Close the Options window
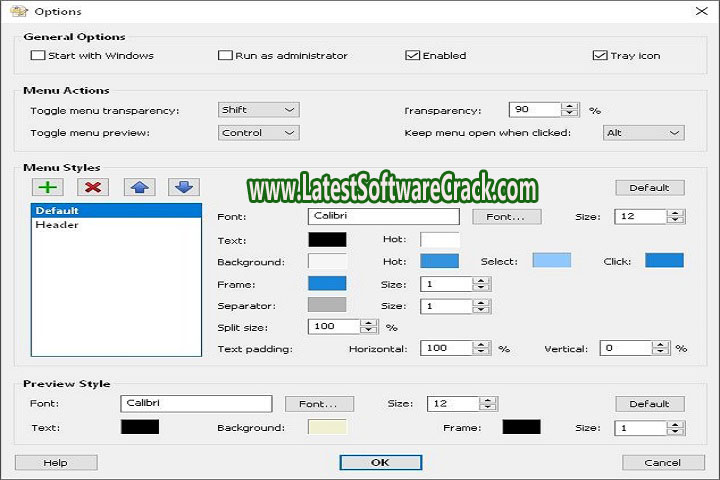The image size is (720, 480). coord(701,11)
